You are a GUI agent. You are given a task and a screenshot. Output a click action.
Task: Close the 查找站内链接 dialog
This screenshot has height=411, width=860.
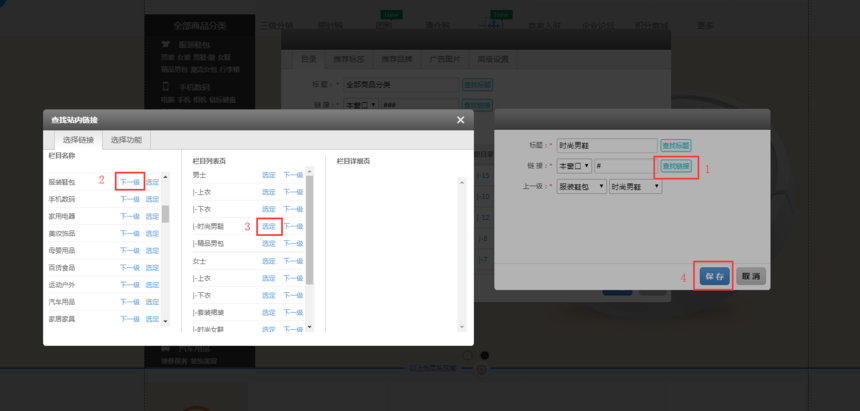461,120
